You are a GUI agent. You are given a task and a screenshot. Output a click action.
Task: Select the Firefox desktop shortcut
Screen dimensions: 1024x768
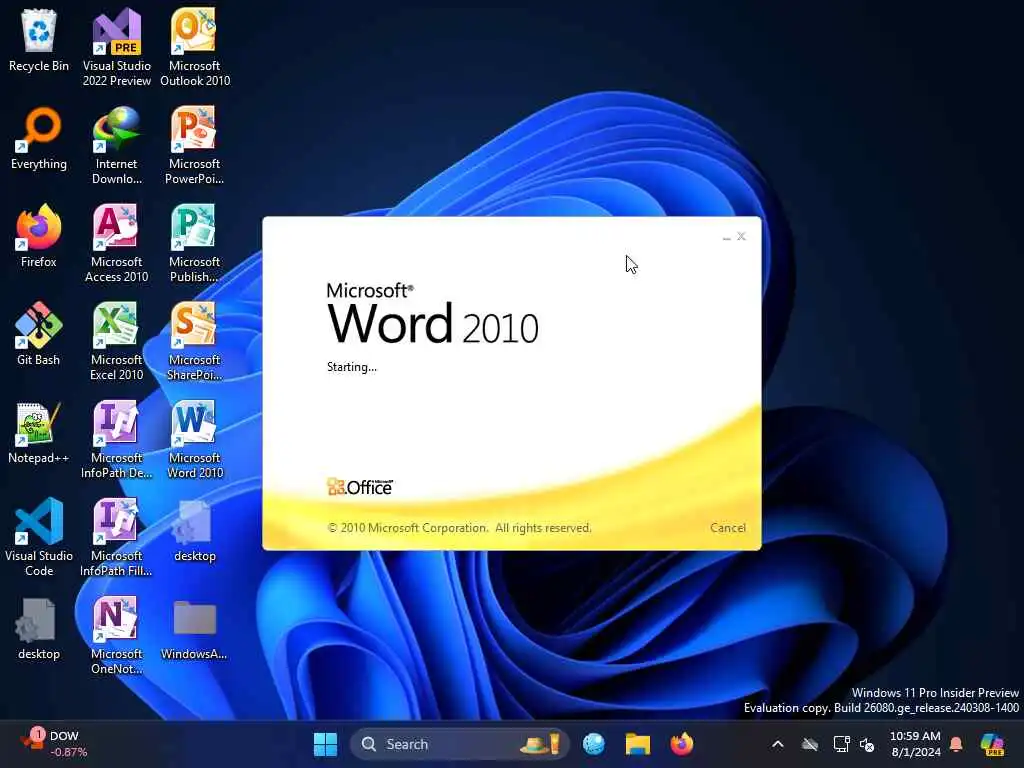(x=39, y=236)
